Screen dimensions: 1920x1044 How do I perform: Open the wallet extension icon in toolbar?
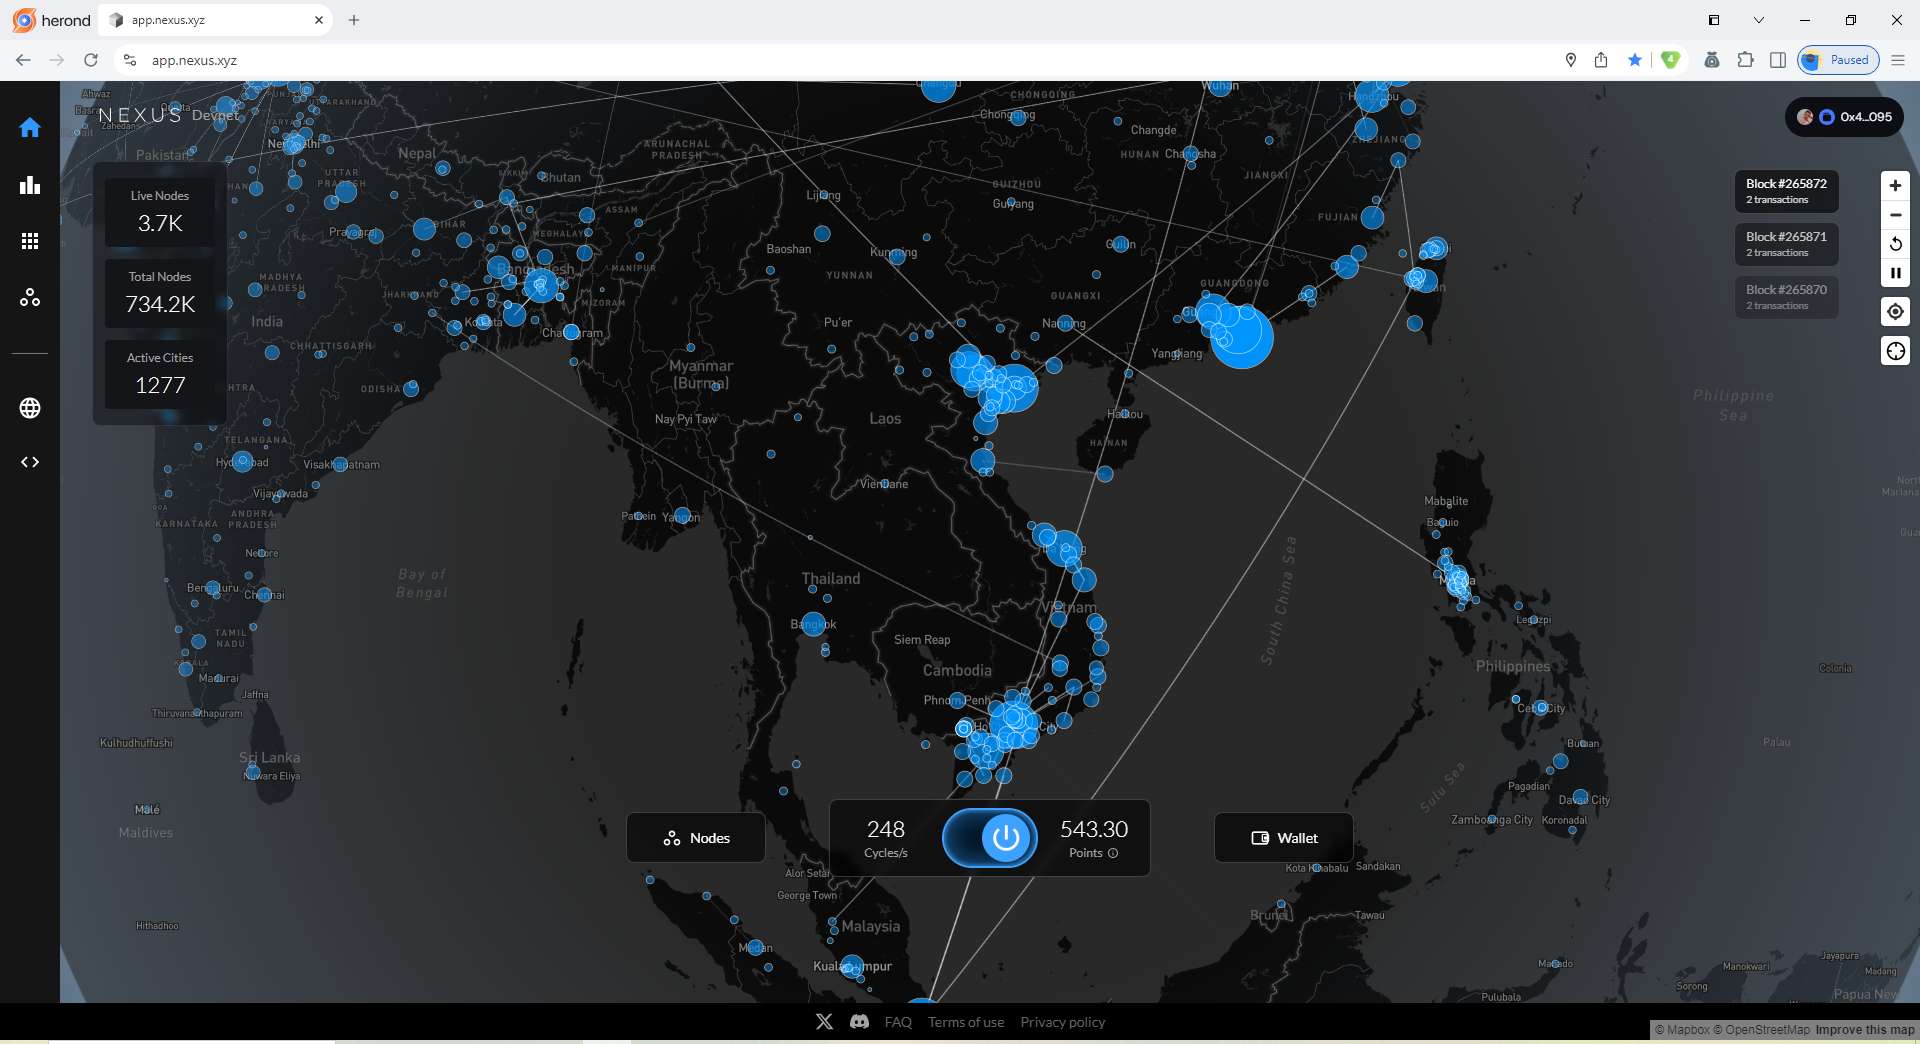(1712, 60)
